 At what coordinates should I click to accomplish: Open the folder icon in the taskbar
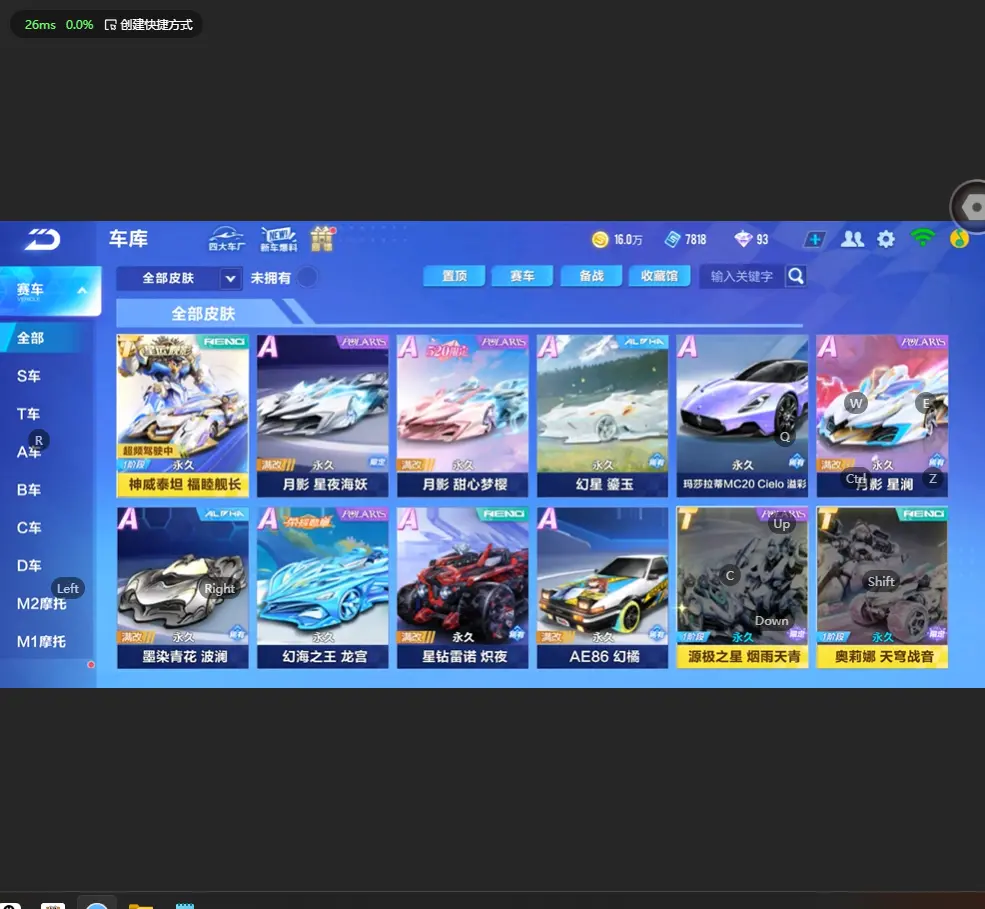pyautogui.click(x=141, y=905)
